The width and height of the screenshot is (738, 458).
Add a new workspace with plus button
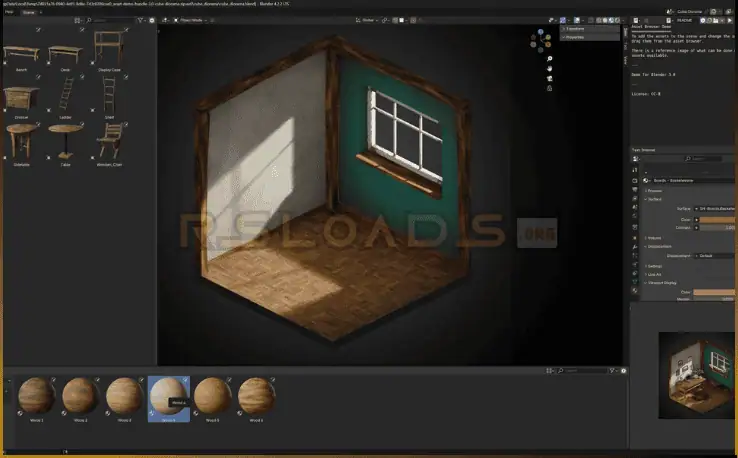(41, 12)
